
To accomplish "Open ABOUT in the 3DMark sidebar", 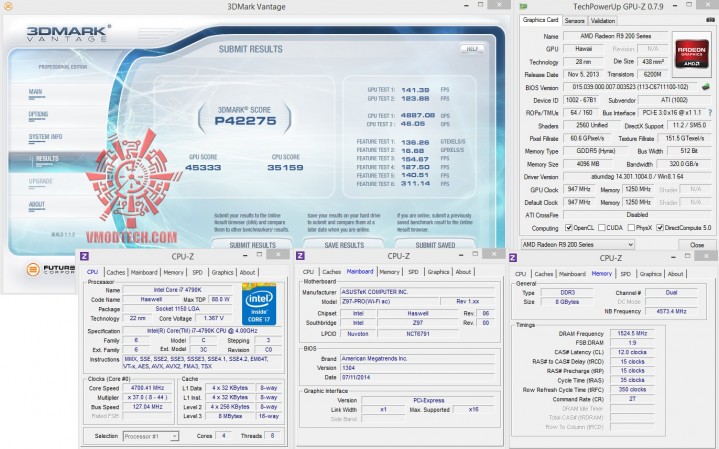I will click(x=37, y=205).
